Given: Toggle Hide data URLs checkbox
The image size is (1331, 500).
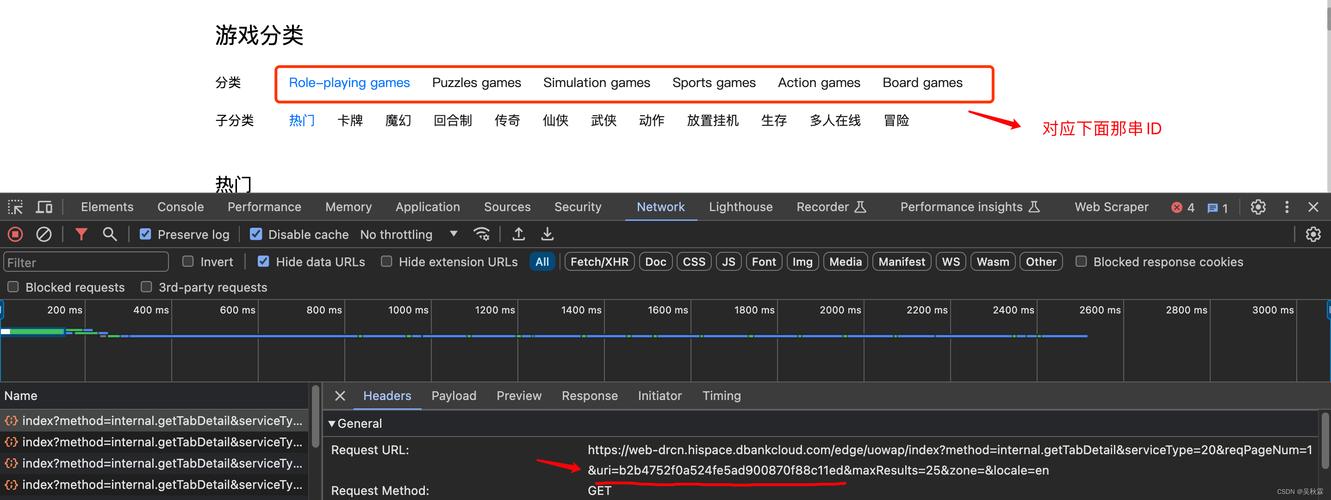Looking at the screenshot, I should pos(264,261).
